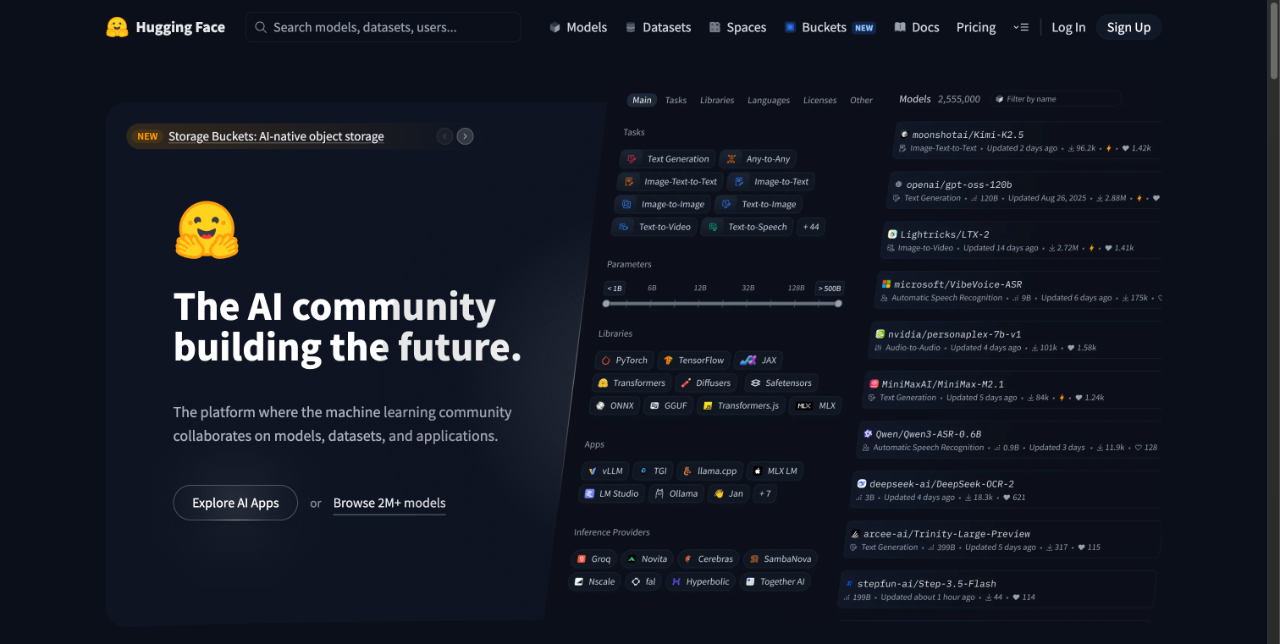Viewport: 1280px width, 644px height.
Task: Click the main search models input field
Action: [383, 28]
